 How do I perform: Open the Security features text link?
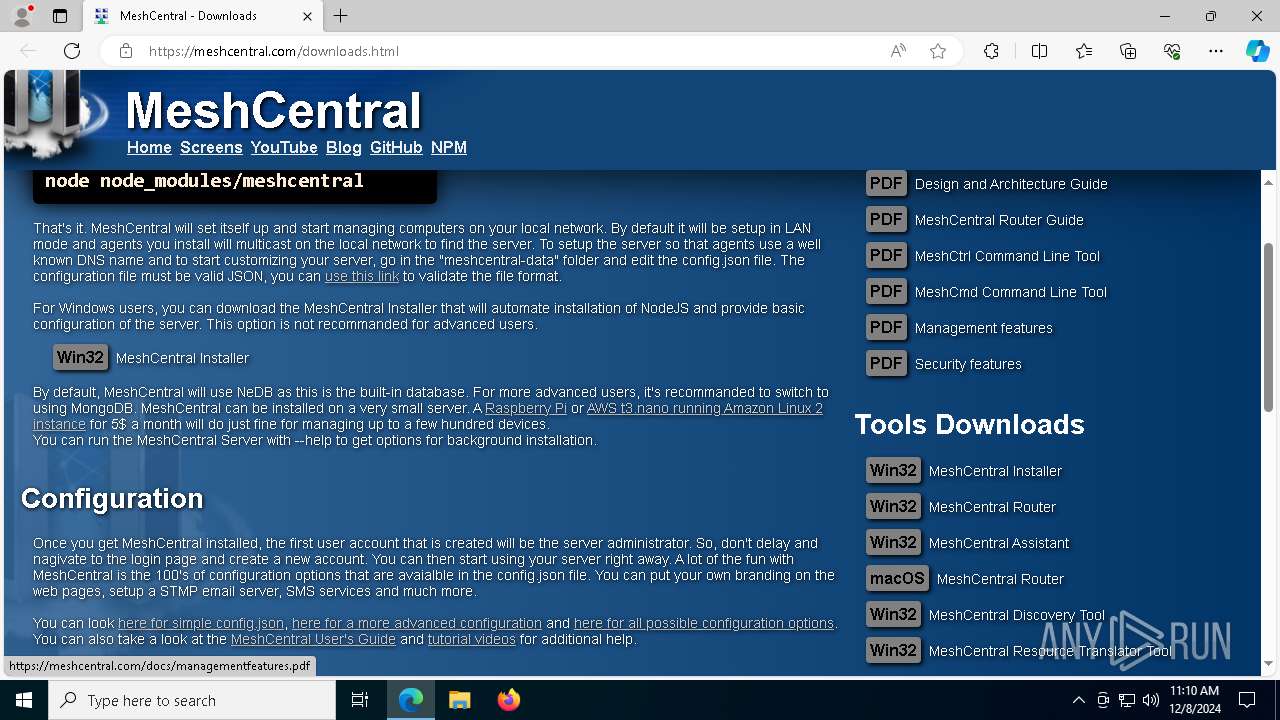pos(968,364)
